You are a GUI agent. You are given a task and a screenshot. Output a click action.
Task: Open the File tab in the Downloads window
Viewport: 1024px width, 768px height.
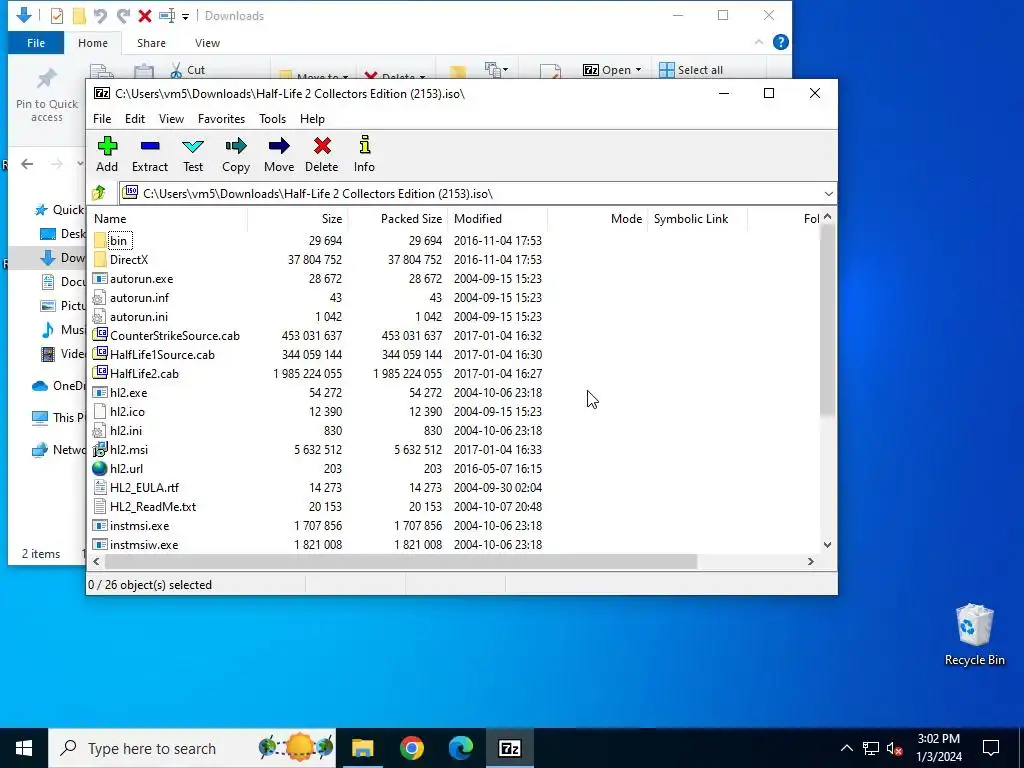(x=36, y=43)
